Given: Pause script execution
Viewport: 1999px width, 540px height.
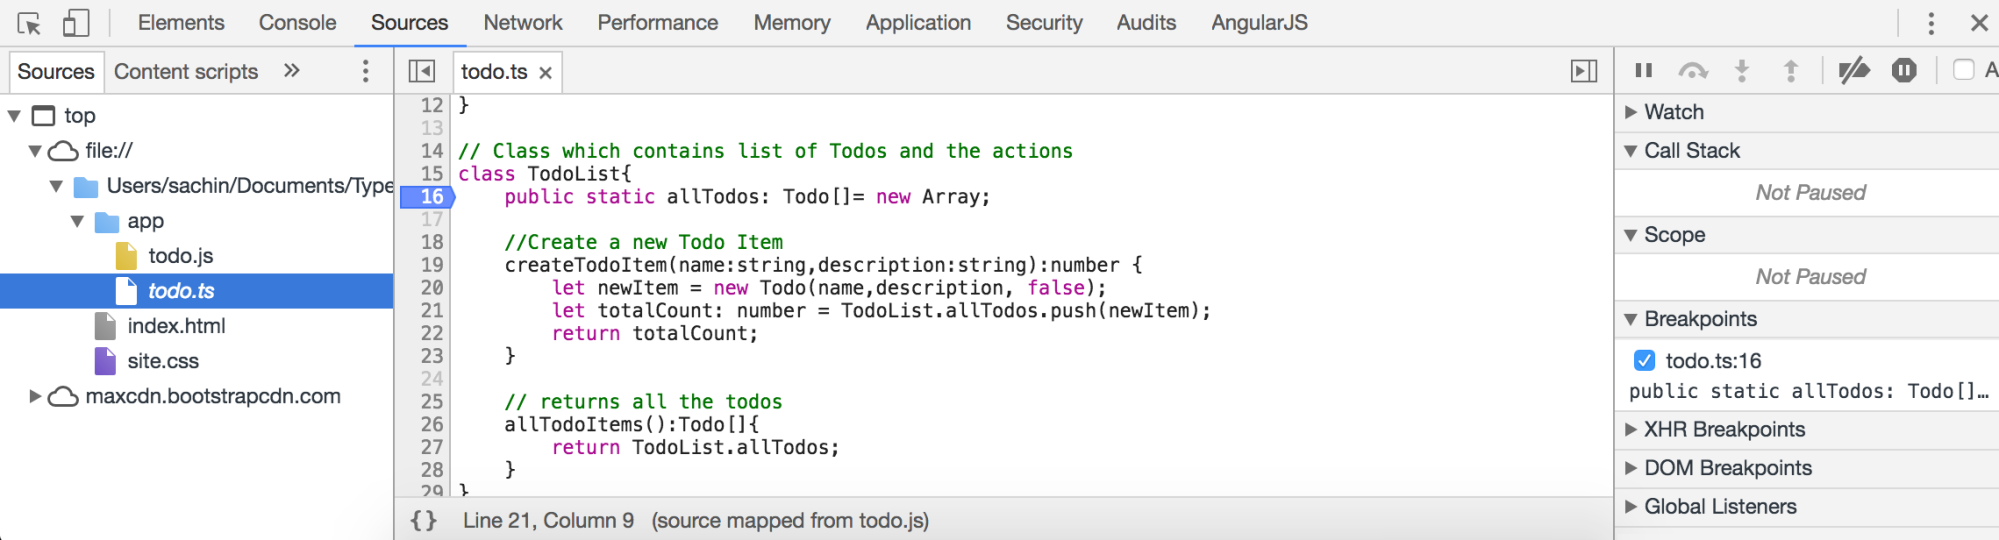Looking at the screenshot, I should [x=1643, y=70].
